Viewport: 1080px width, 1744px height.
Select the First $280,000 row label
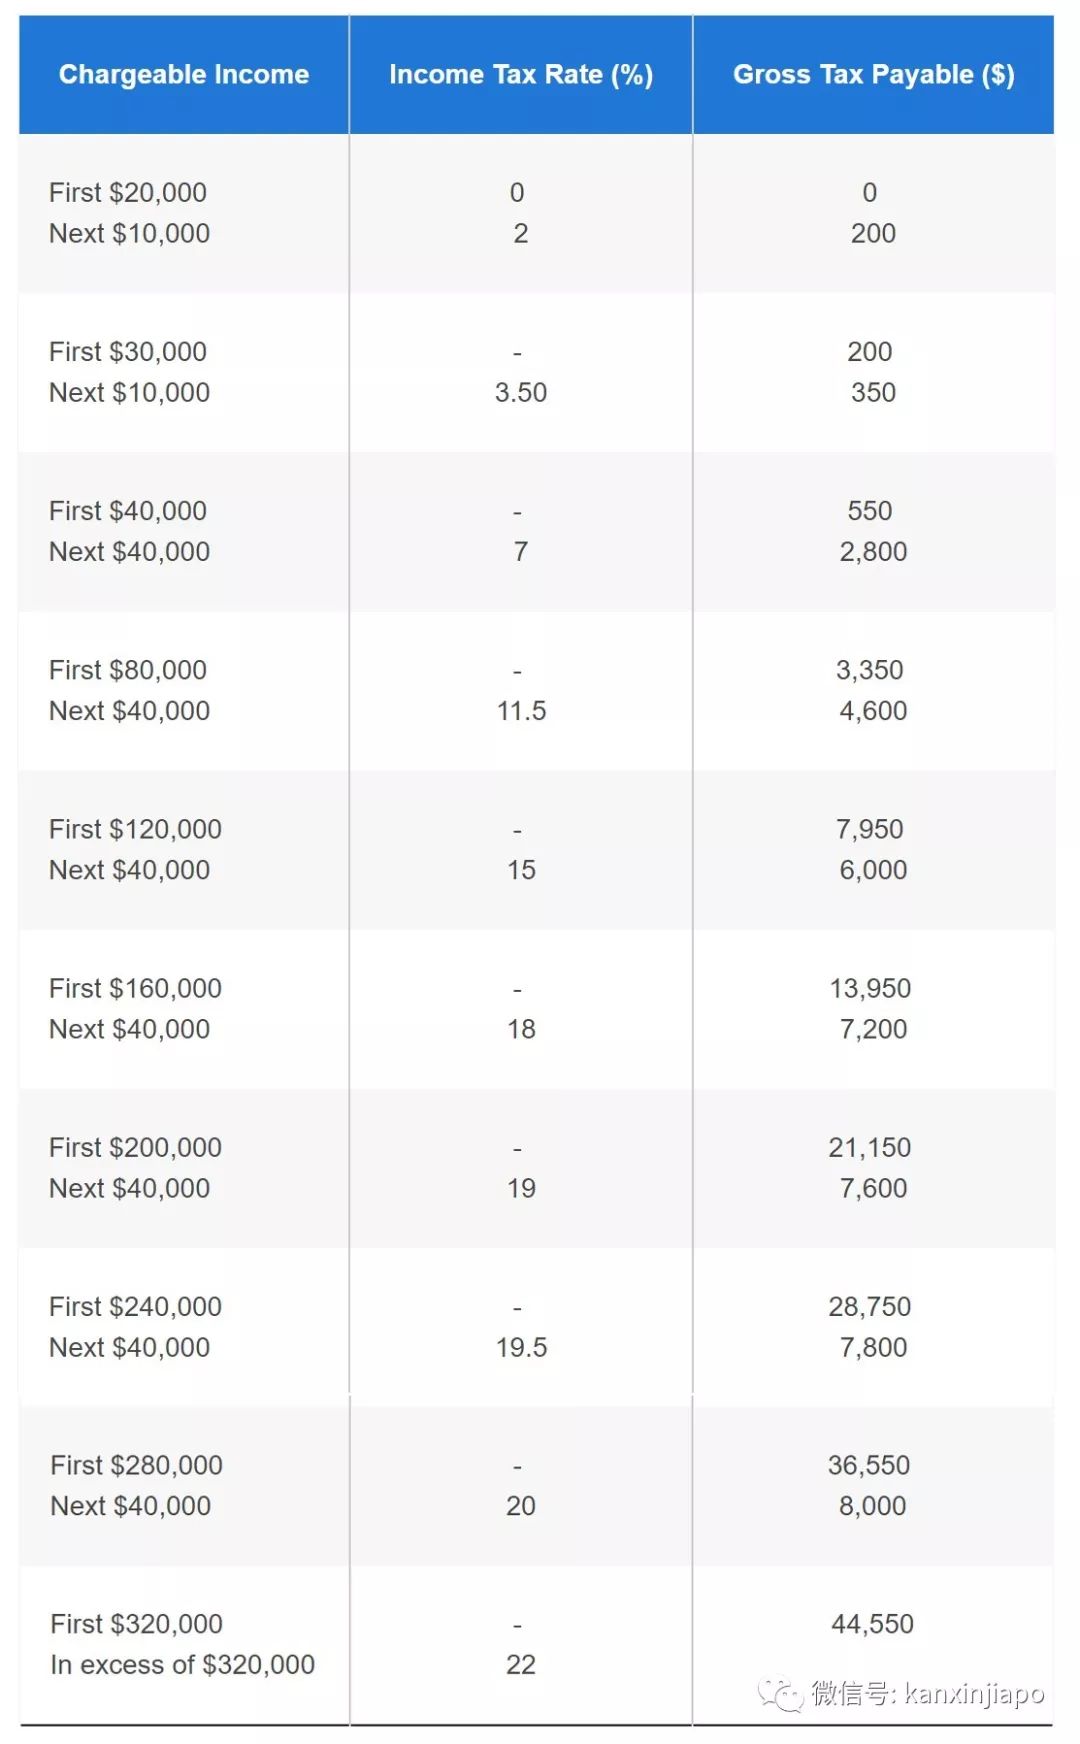[136, 1465]
